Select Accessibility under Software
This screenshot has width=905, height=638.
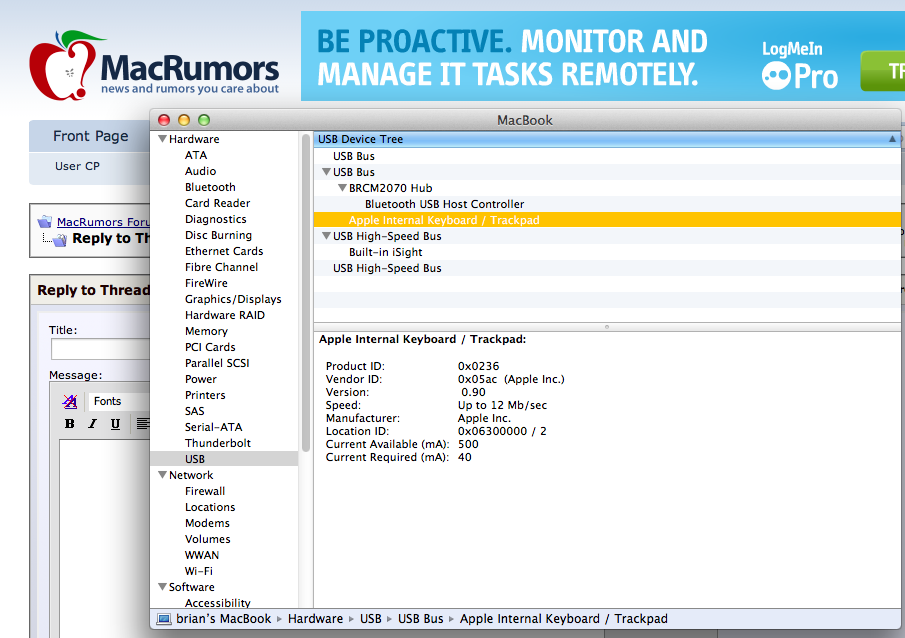(x=218, y=603)
